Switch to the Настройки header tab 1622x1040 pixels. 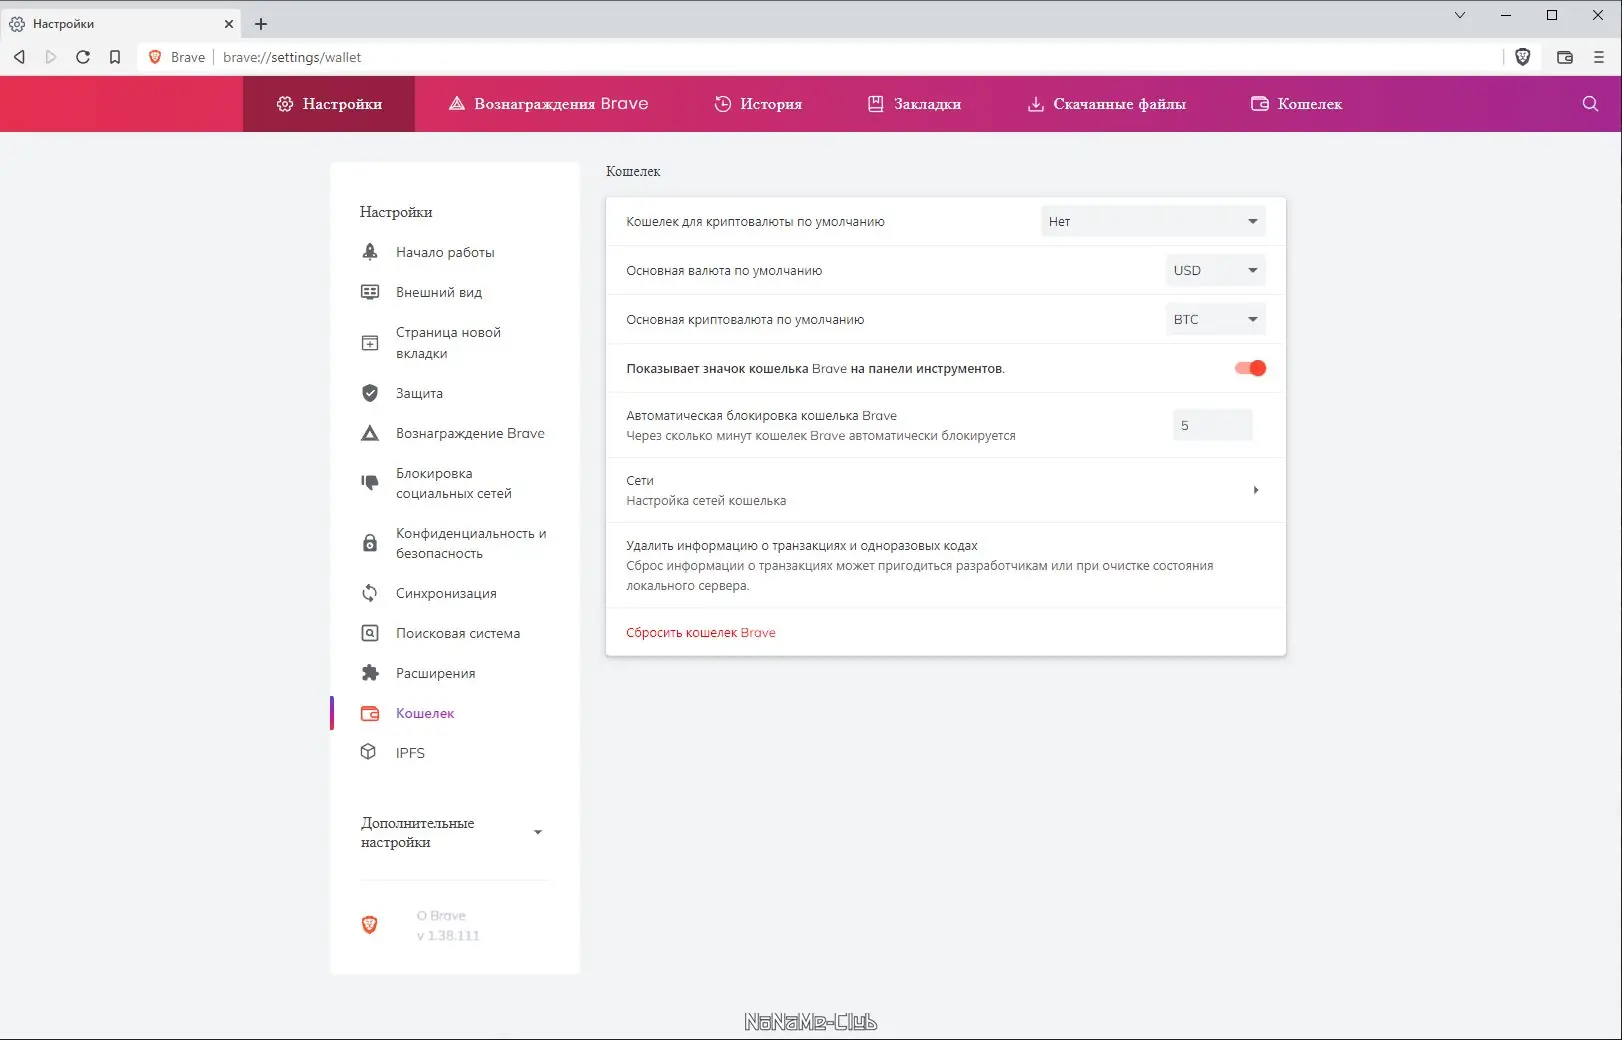pos(329,104)
